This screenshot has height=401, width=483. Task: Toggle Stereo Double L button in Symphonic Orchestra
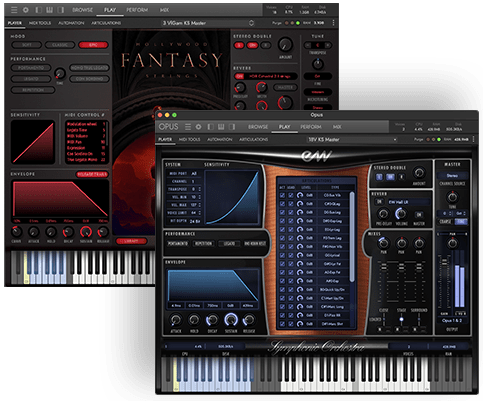point(379,177)
